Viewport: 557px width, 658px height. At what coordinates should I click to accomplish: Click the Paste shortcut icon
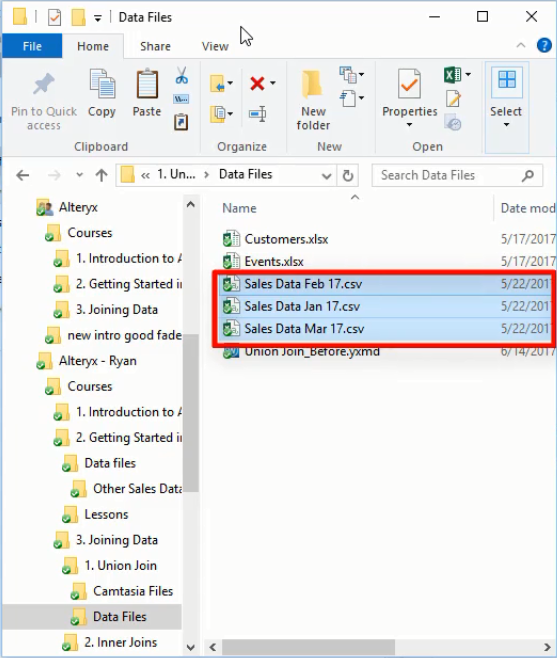click(x=181, y=122)
